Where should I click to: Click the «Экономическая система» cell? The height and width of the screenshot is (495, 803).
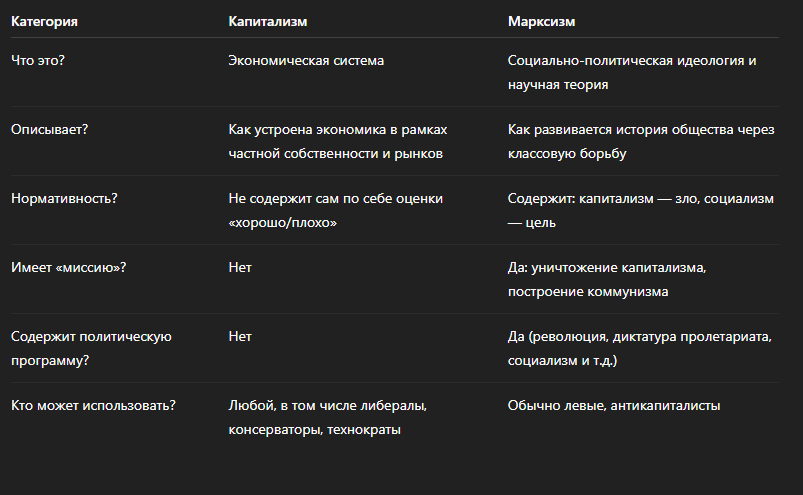(x=306, y=60)
